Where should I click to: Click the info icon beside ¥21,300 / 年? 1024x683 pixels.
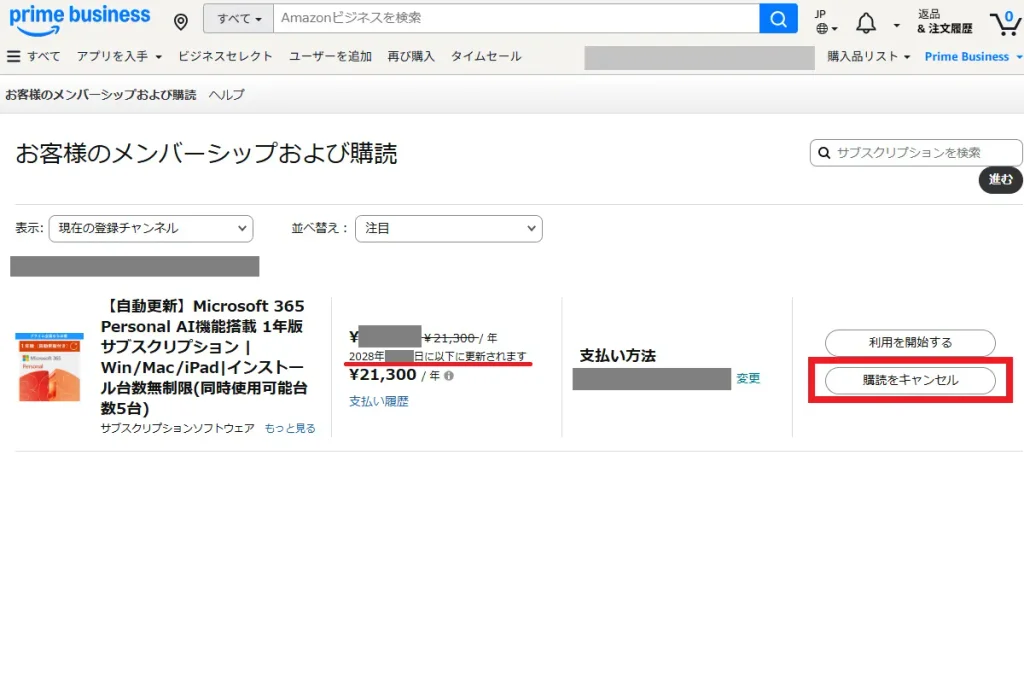tap(449, 375)
